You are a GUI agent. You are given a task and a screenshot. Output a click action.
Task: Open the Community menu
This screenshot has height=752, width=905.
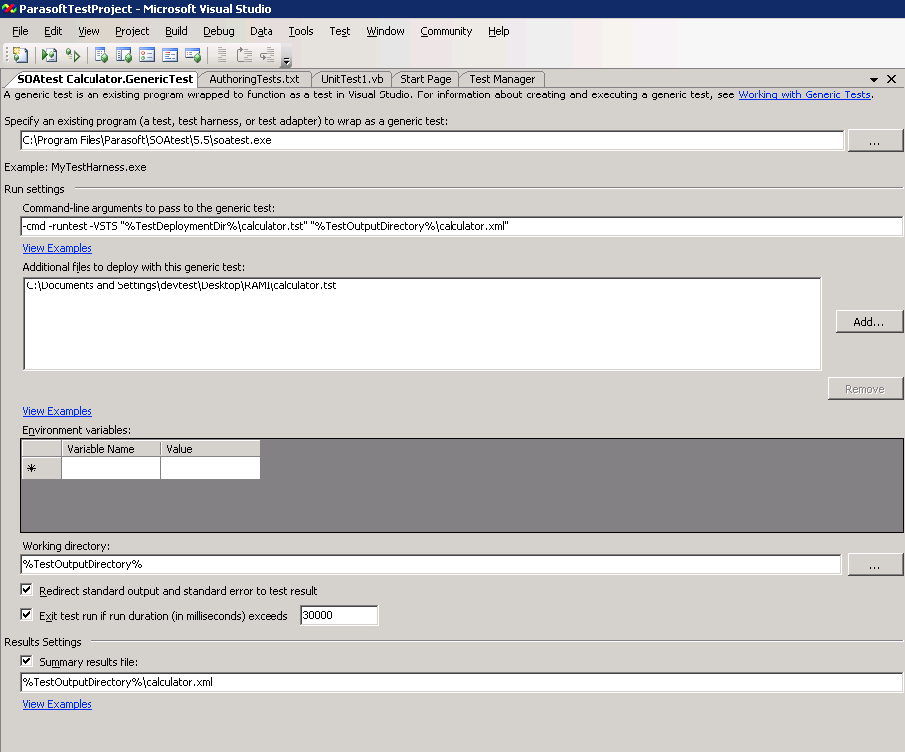click(446, 31)
